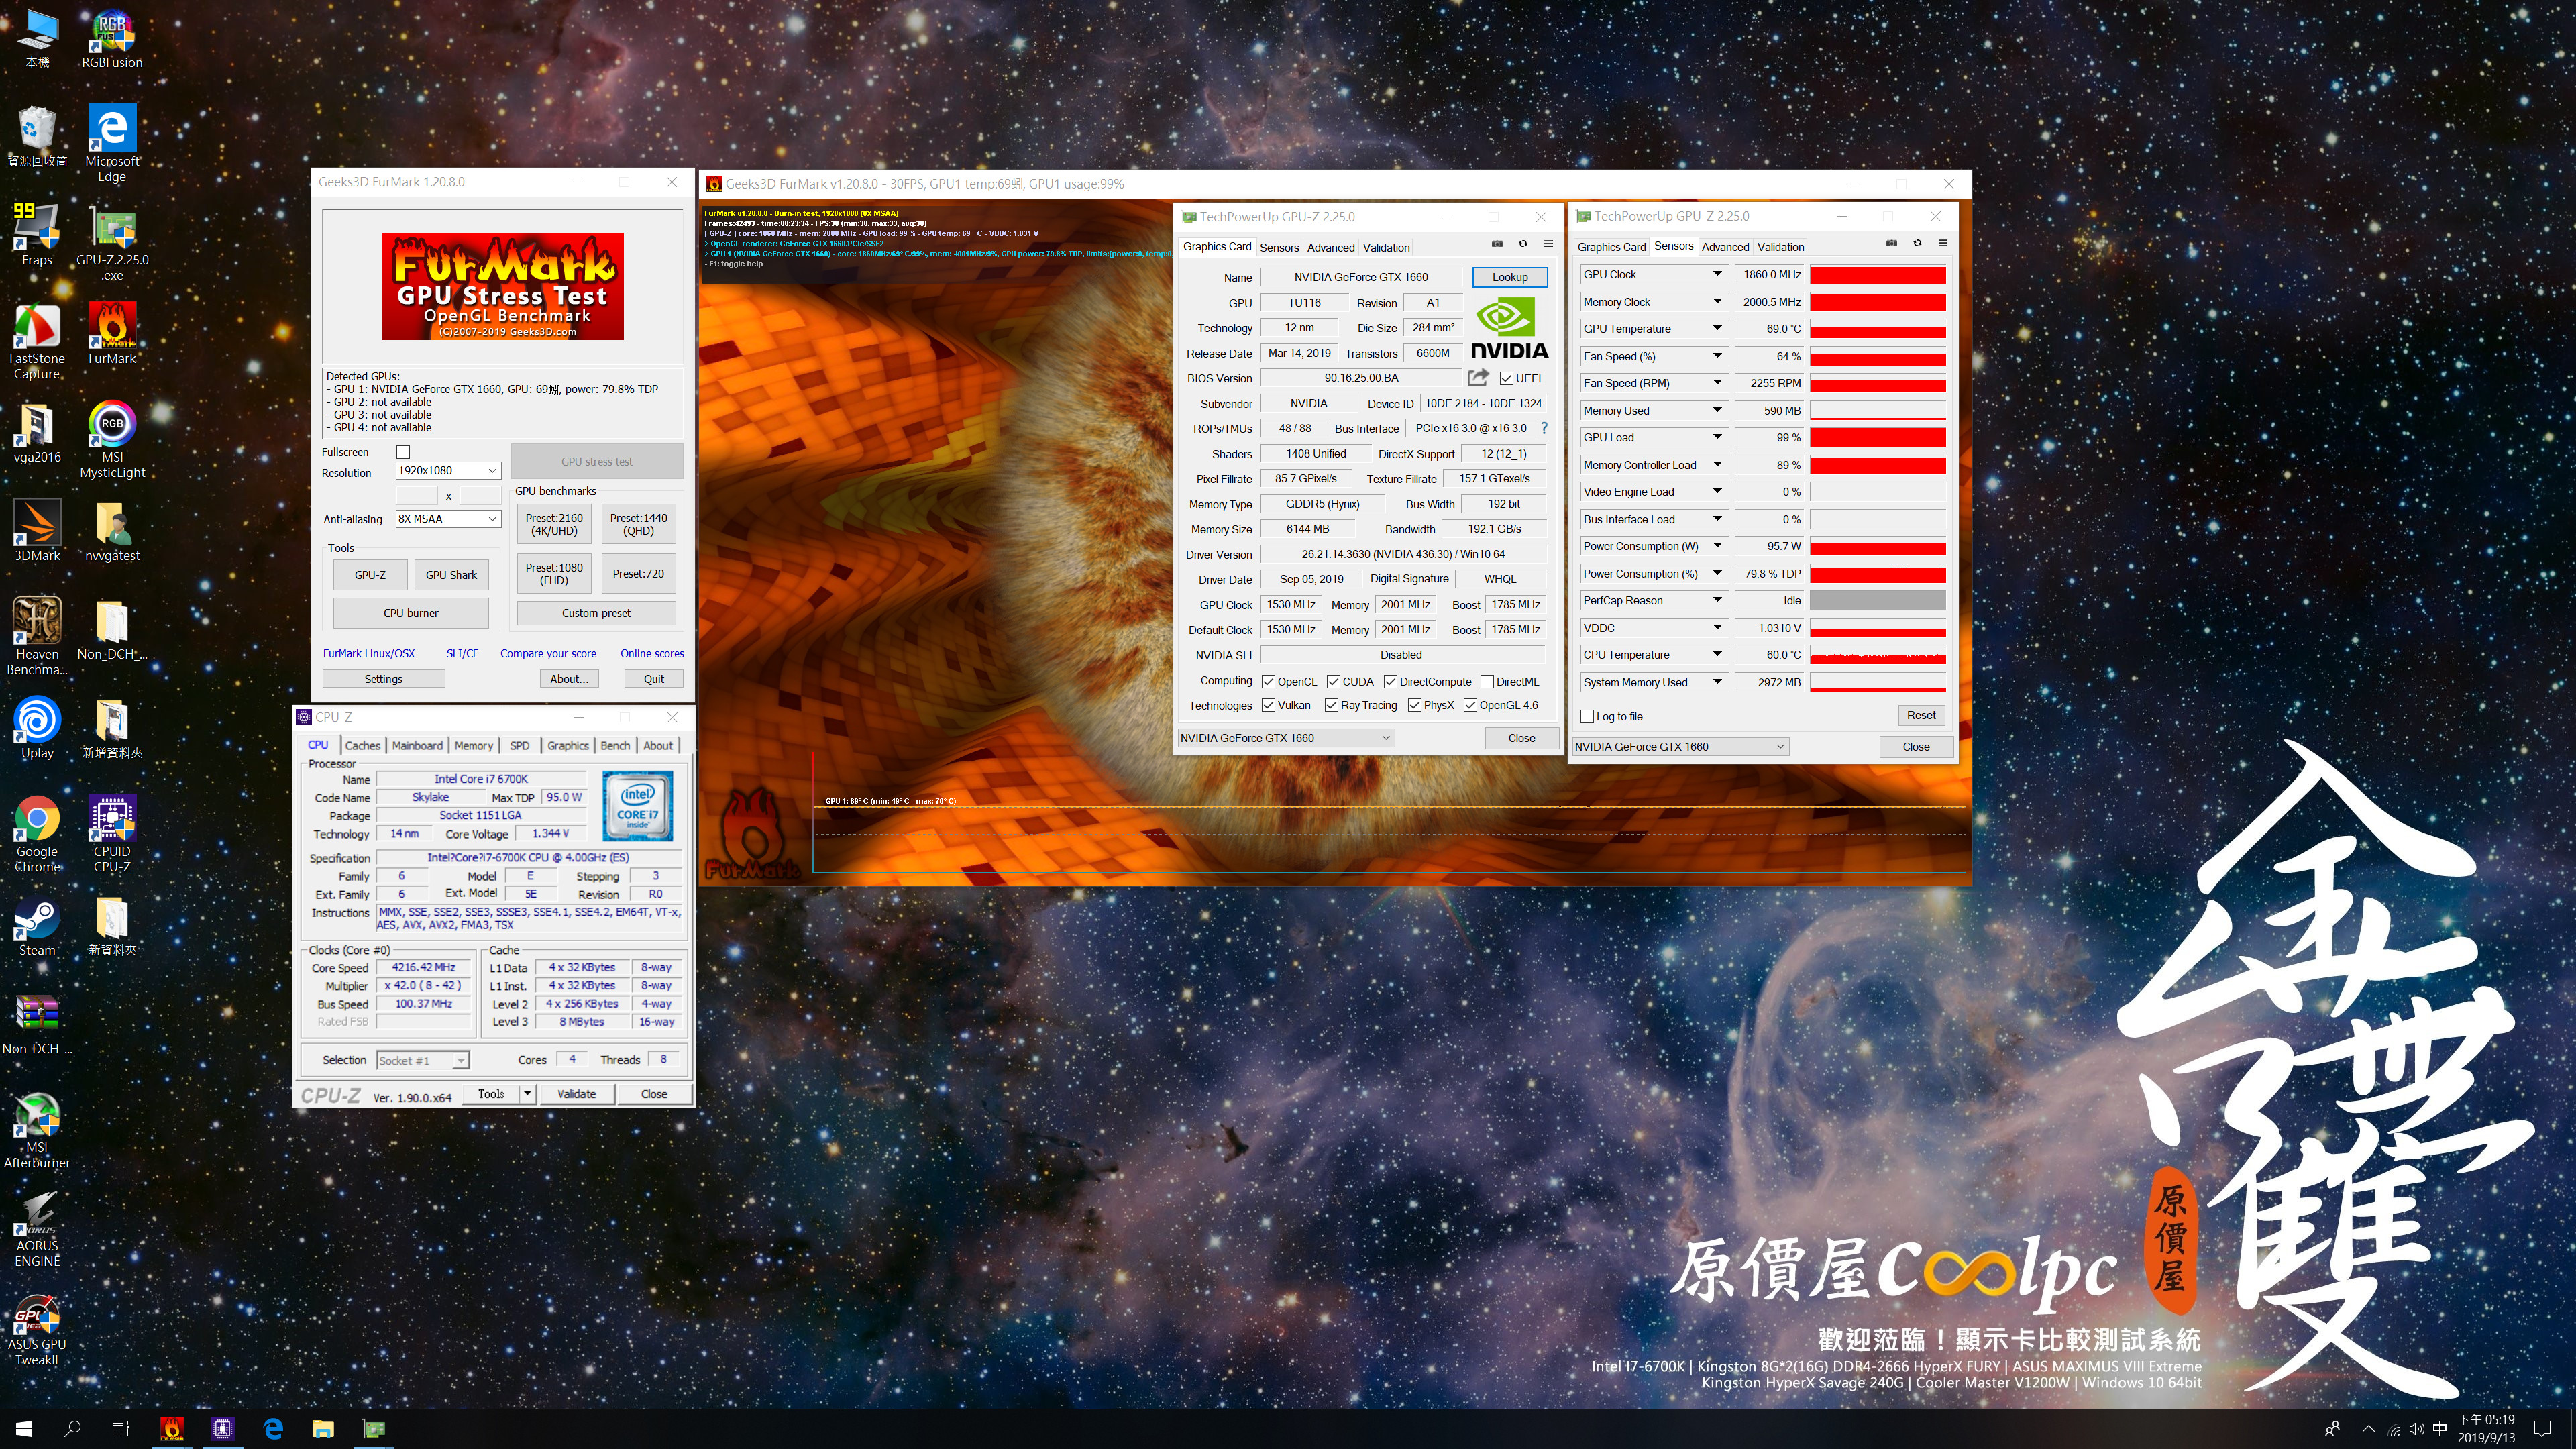Click the CPU burner button in FurMark
Screen dimensions: 2576x1449
coord(411,613)
